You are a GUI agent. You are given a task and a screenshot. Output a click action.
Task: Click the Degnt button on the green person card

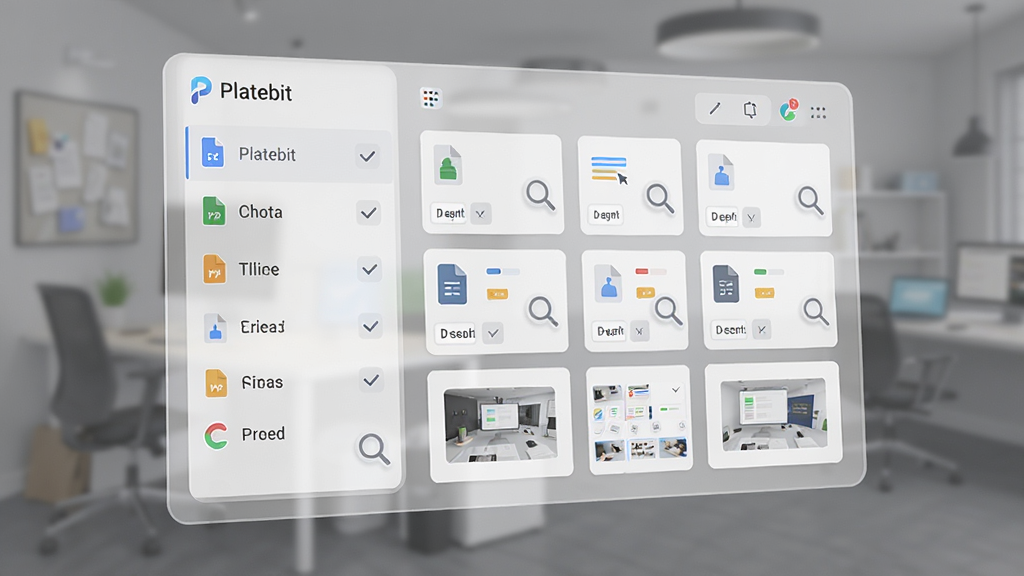click(450, 213)
